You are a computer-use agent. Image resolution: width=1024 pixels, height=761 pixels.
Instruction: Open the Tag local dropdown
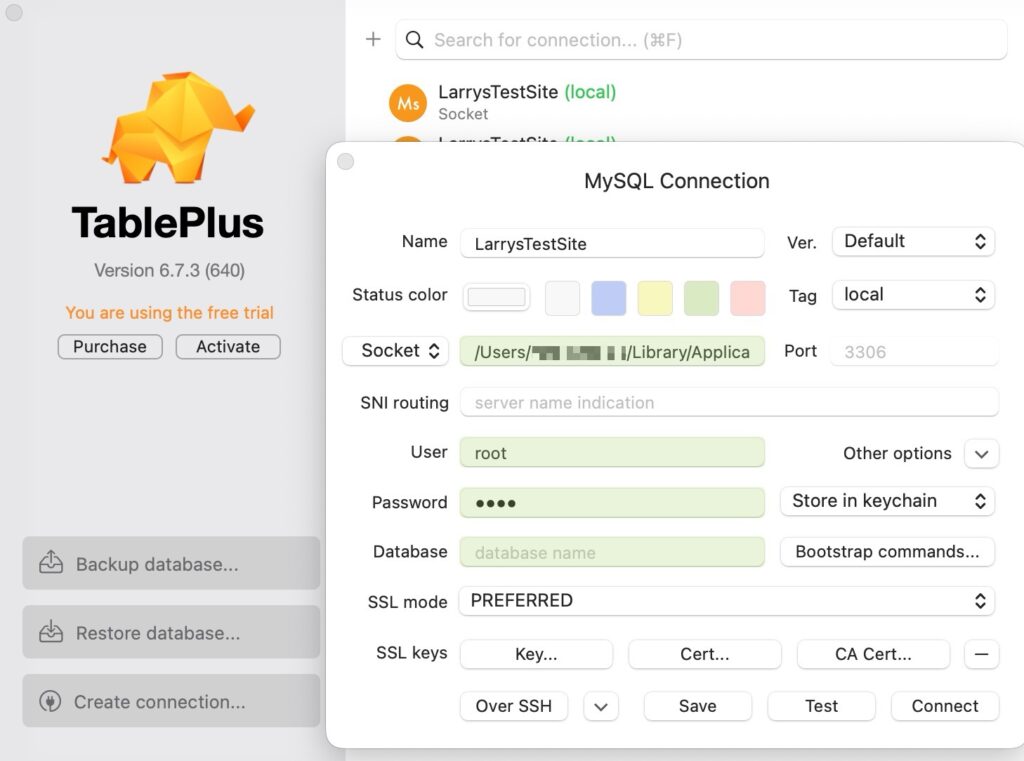(913, 295)
